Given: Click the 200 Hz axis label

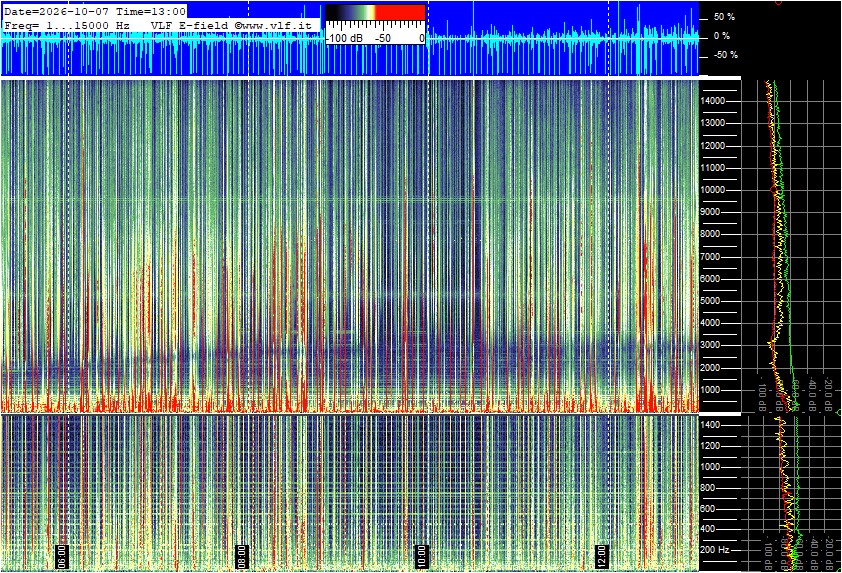Looking at the screenshot, I should click(714, 550).
